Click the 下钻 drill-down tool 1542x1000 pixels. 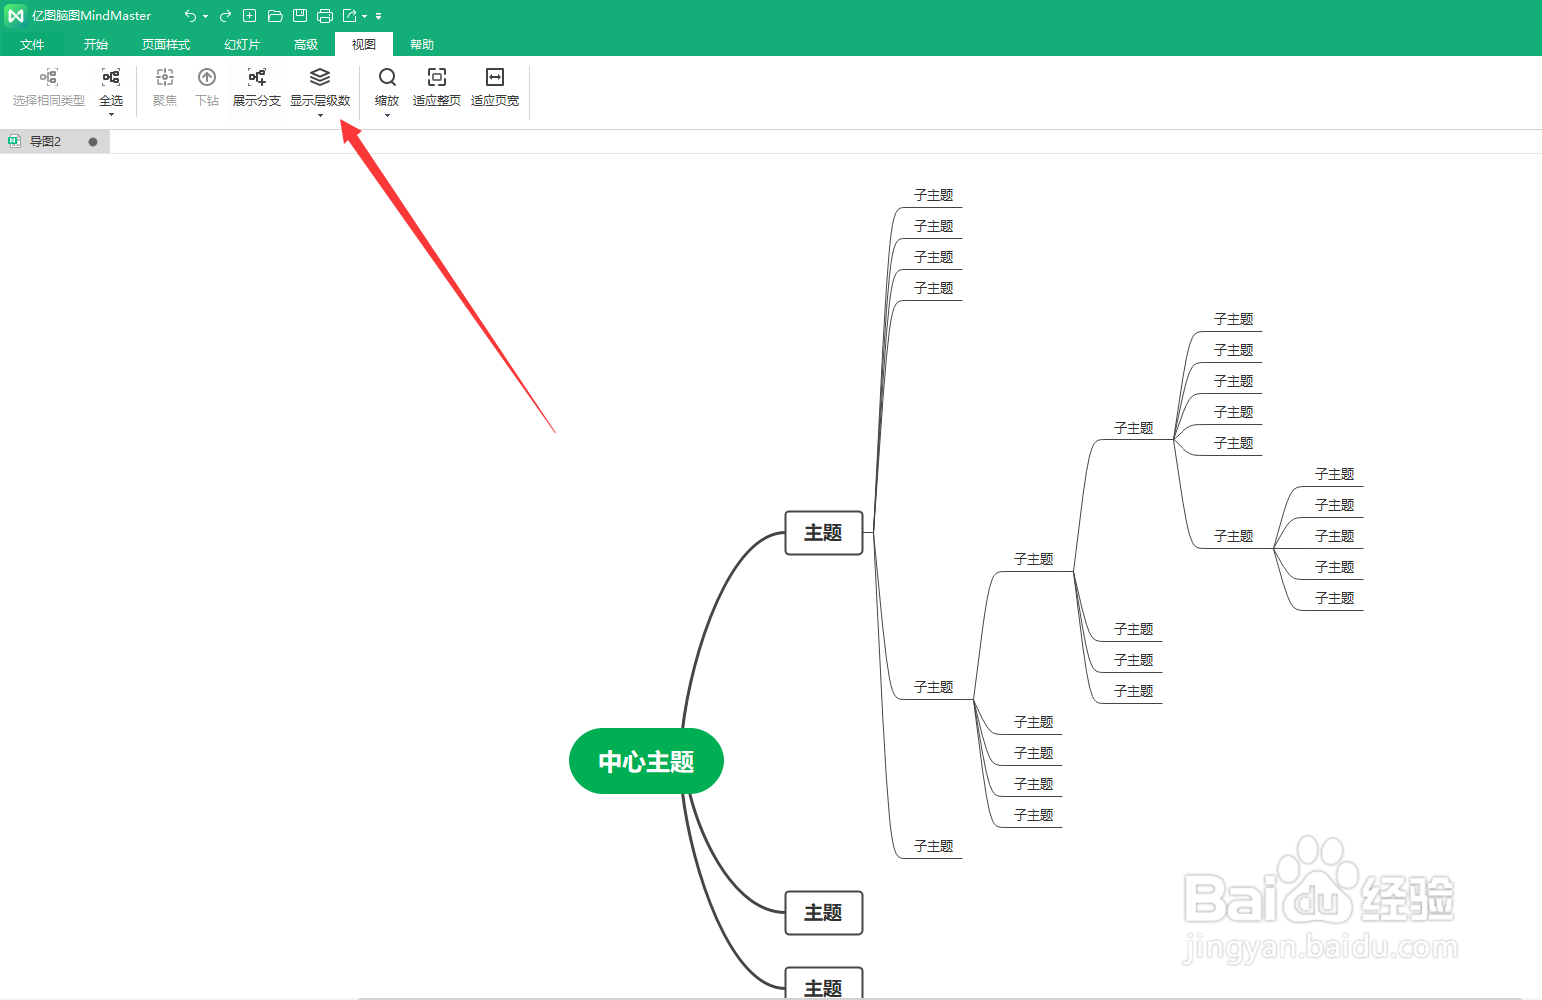click(207, 87)
